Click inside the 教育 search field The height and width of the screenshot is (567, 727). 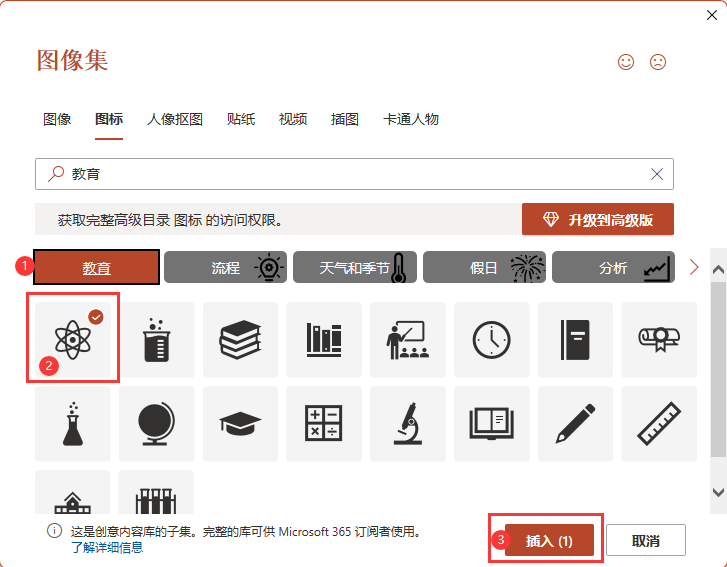tap(354, 174)
